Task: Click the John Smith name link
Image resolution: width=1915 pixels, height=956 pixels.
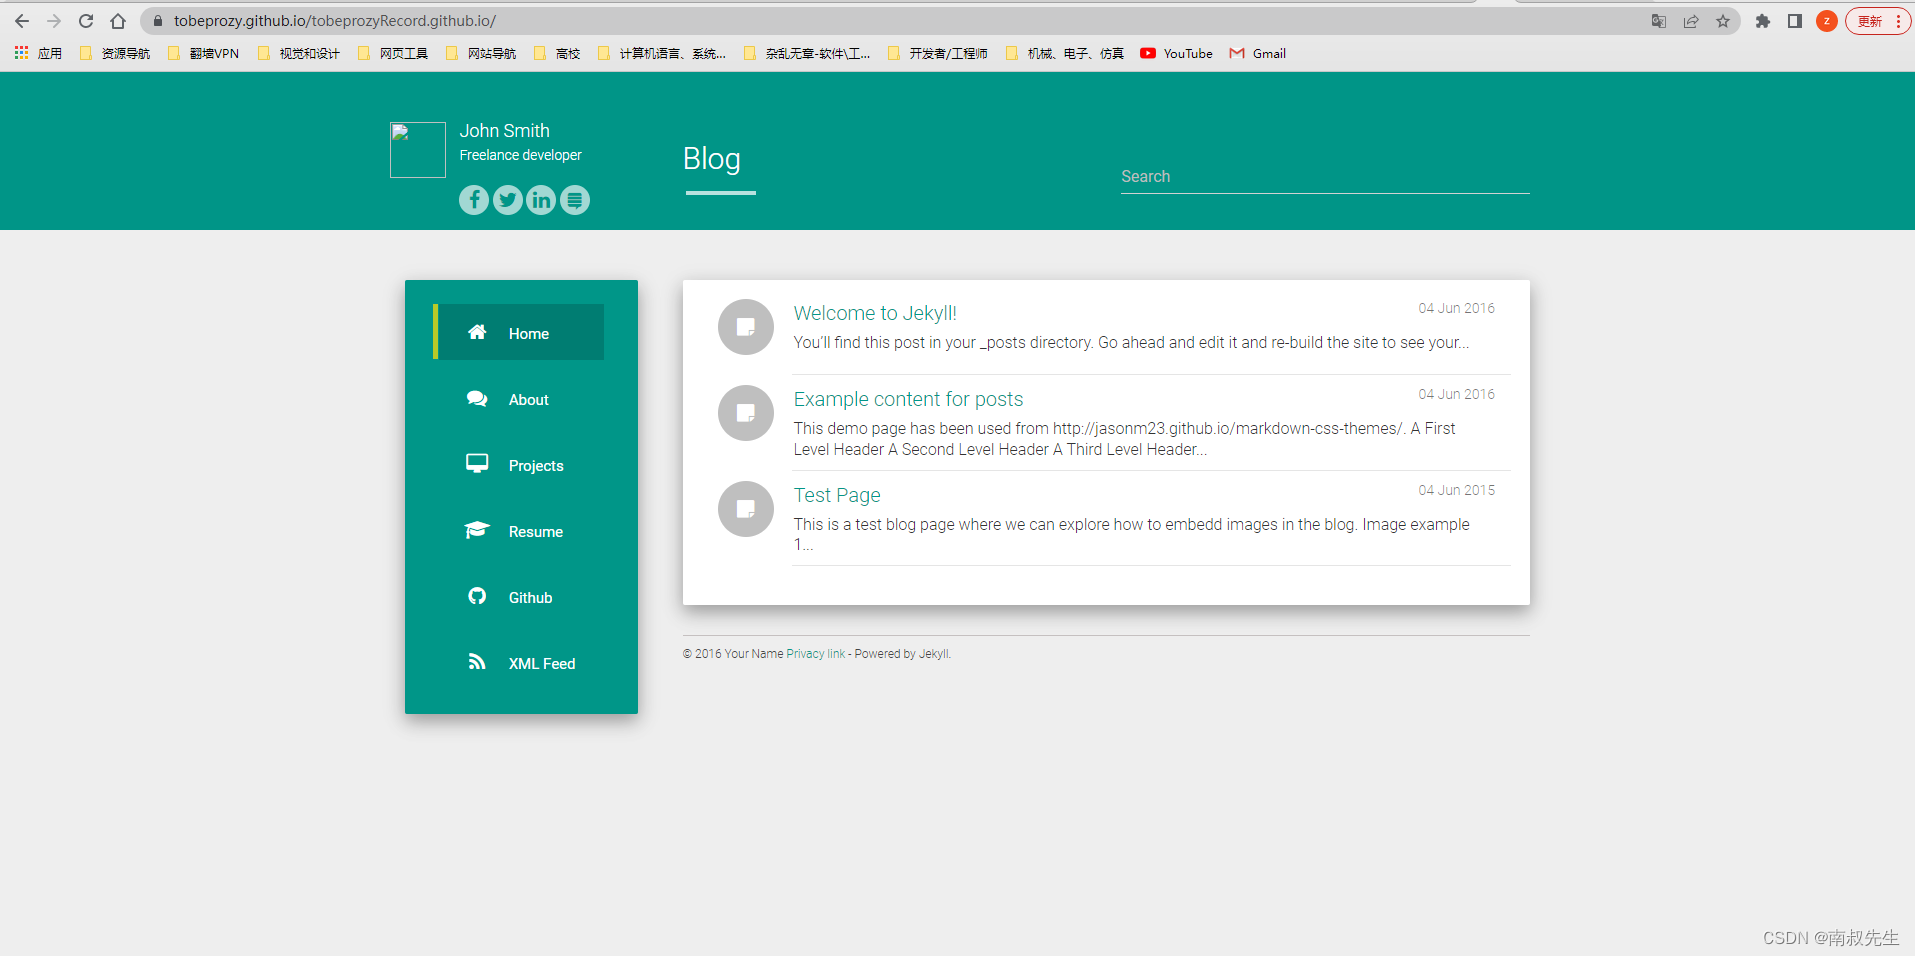Action: [504, 131]
